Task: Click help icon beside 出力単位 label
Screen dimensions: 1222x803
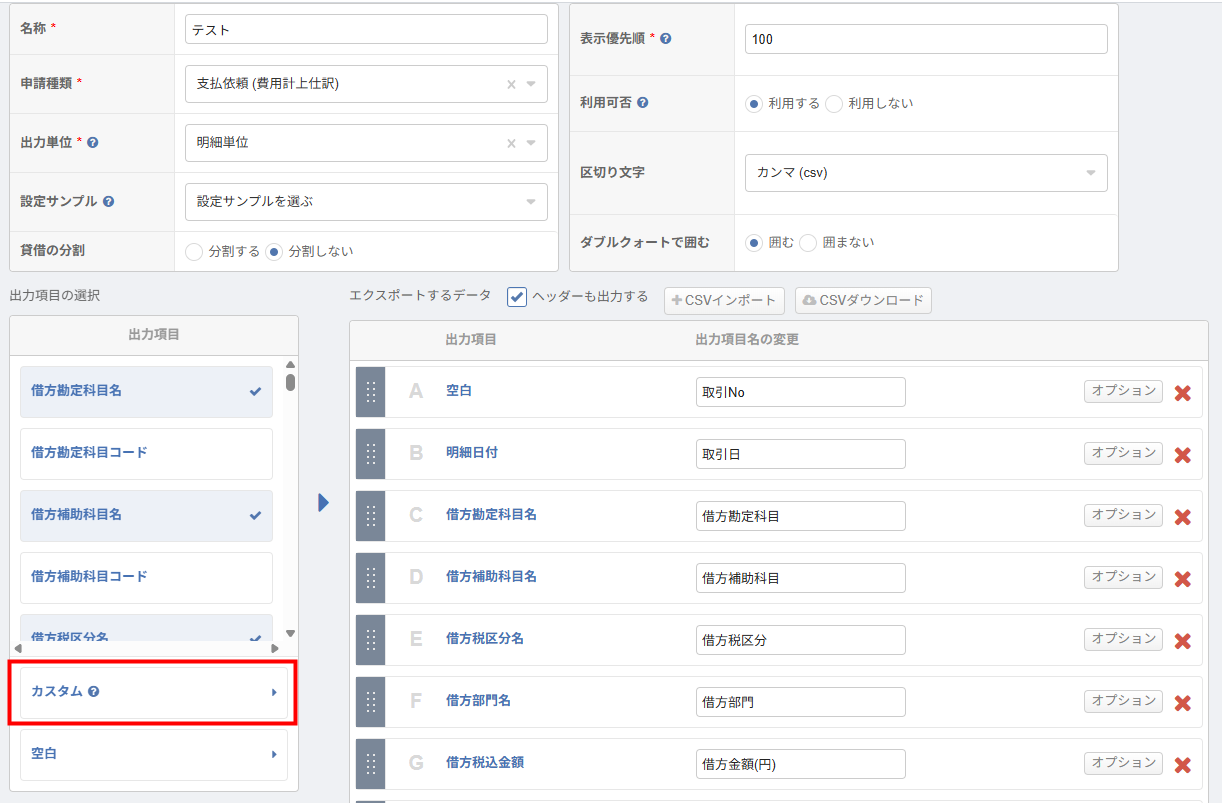Action: pos(93,143)
